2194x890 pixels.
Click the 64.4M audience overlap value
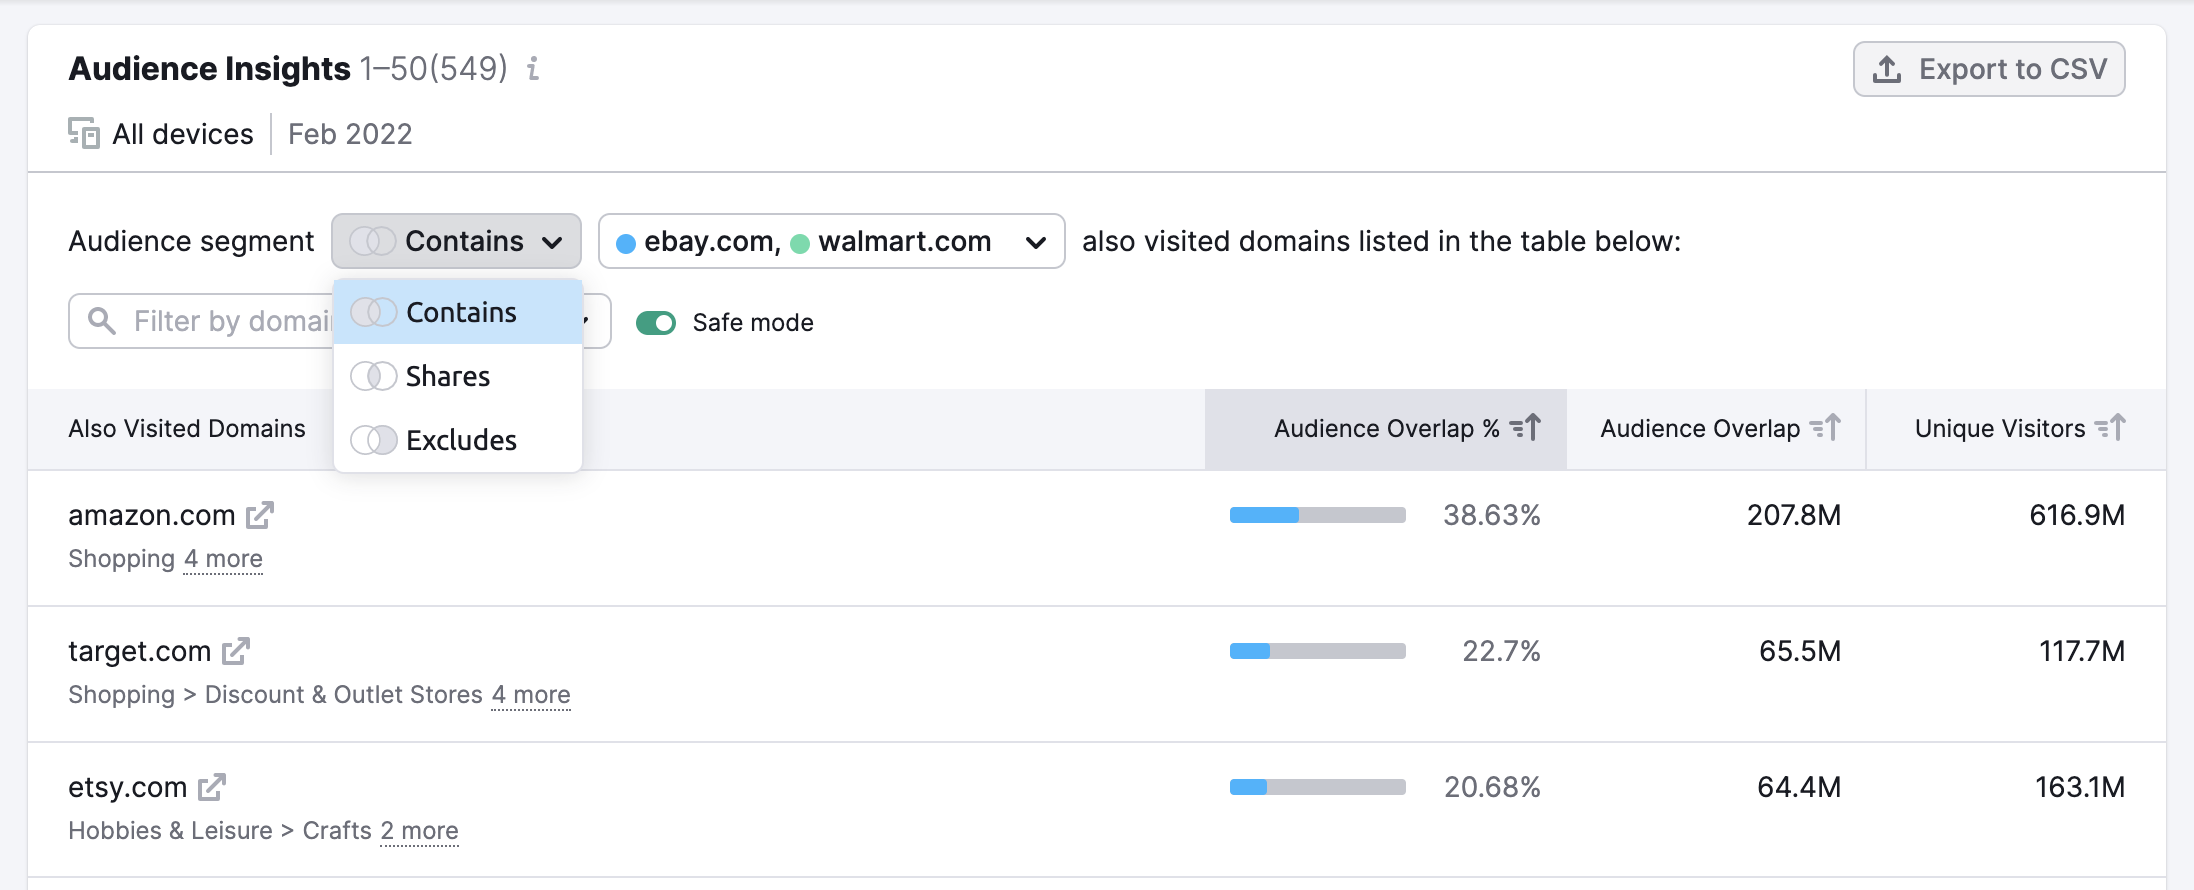click(1799, 787)
